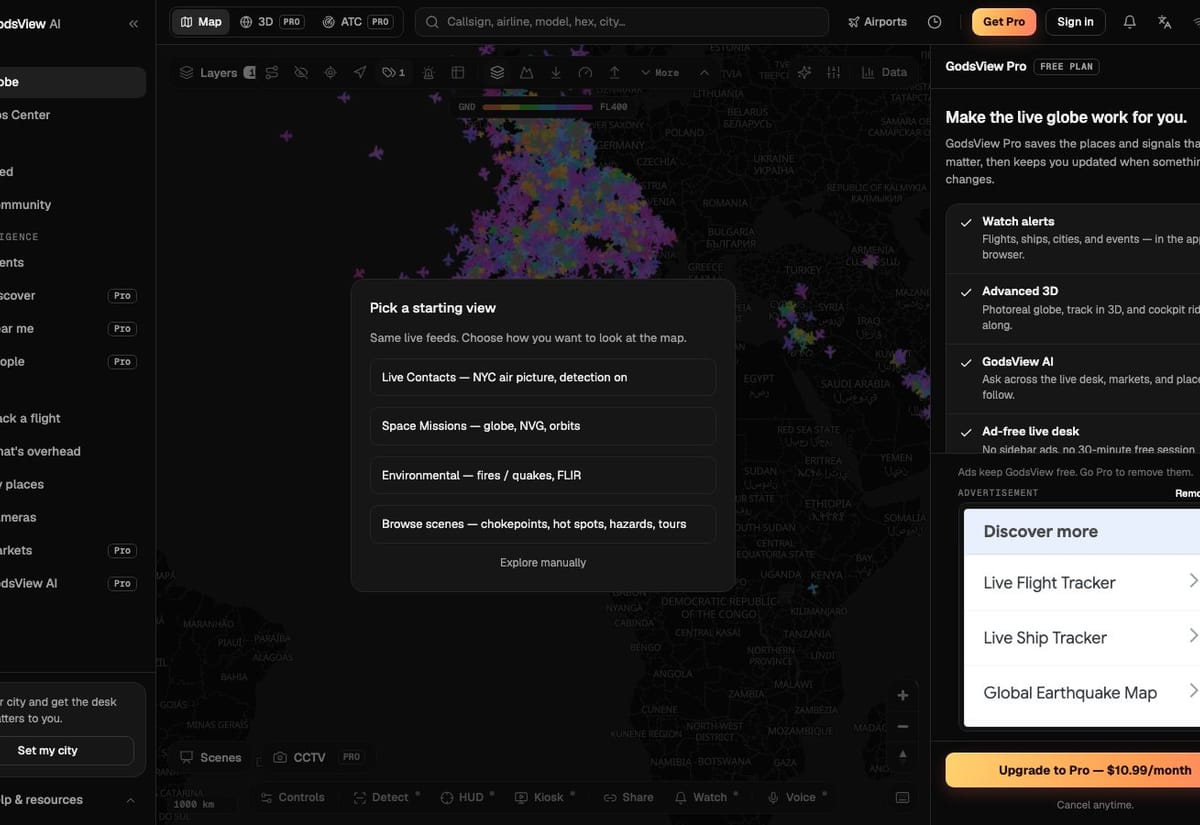Viewport: 1200px width, 825px height.
Task: Switch to the Map view tab
Action: [201, 22]
